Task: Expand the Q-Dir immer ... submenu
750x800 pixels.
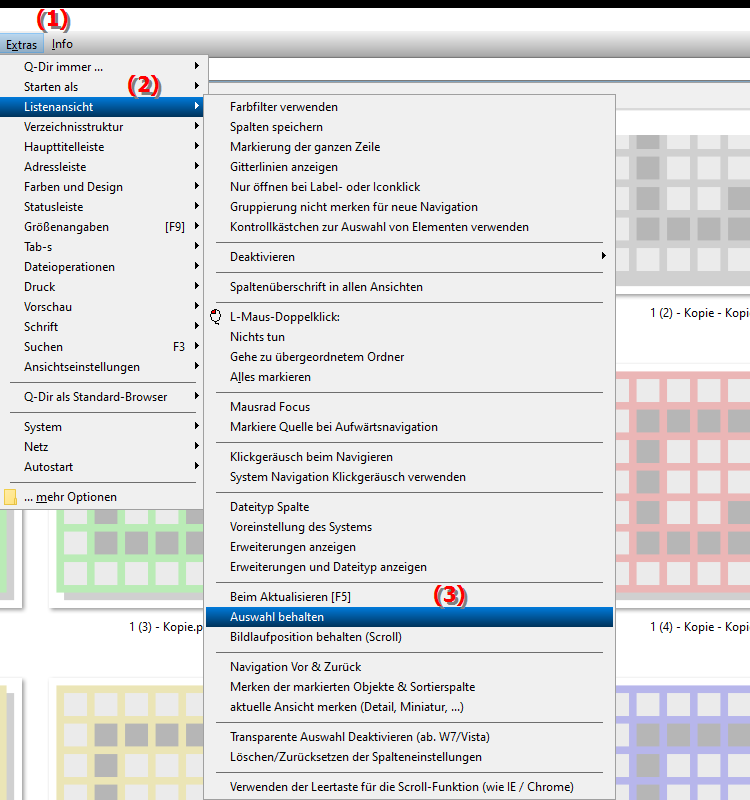Action: 102,67
